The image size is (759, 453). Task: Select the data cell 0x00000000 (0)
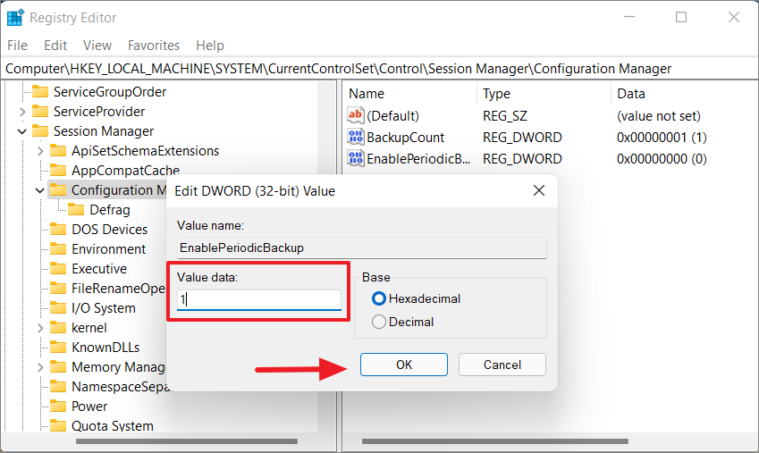[x=661, y=159]
